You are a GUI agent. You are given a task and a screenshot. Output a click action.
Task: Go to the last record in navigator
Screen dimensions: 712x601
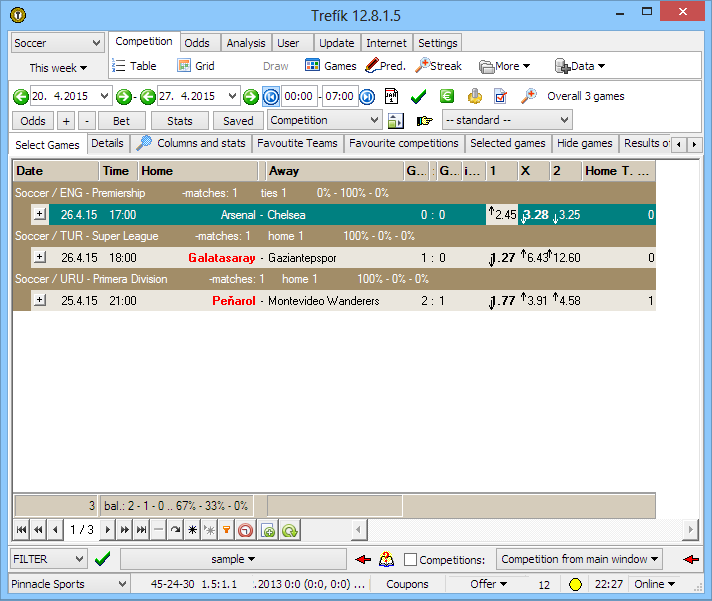point(142,529)
